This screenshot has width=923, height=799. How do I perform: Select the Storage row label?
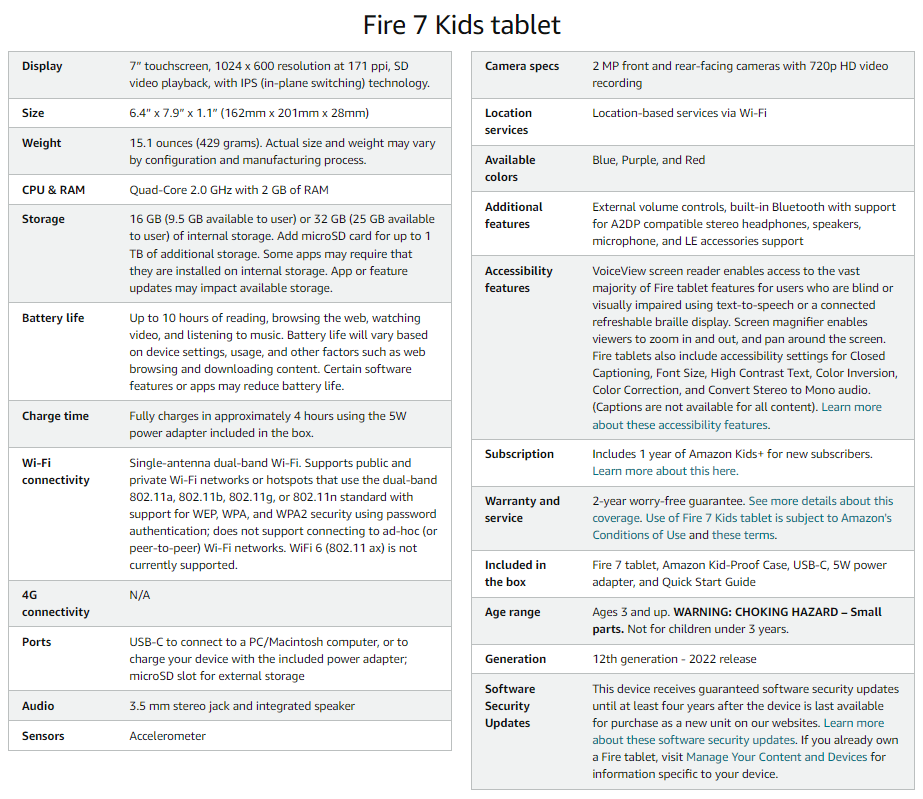[44, 219]
